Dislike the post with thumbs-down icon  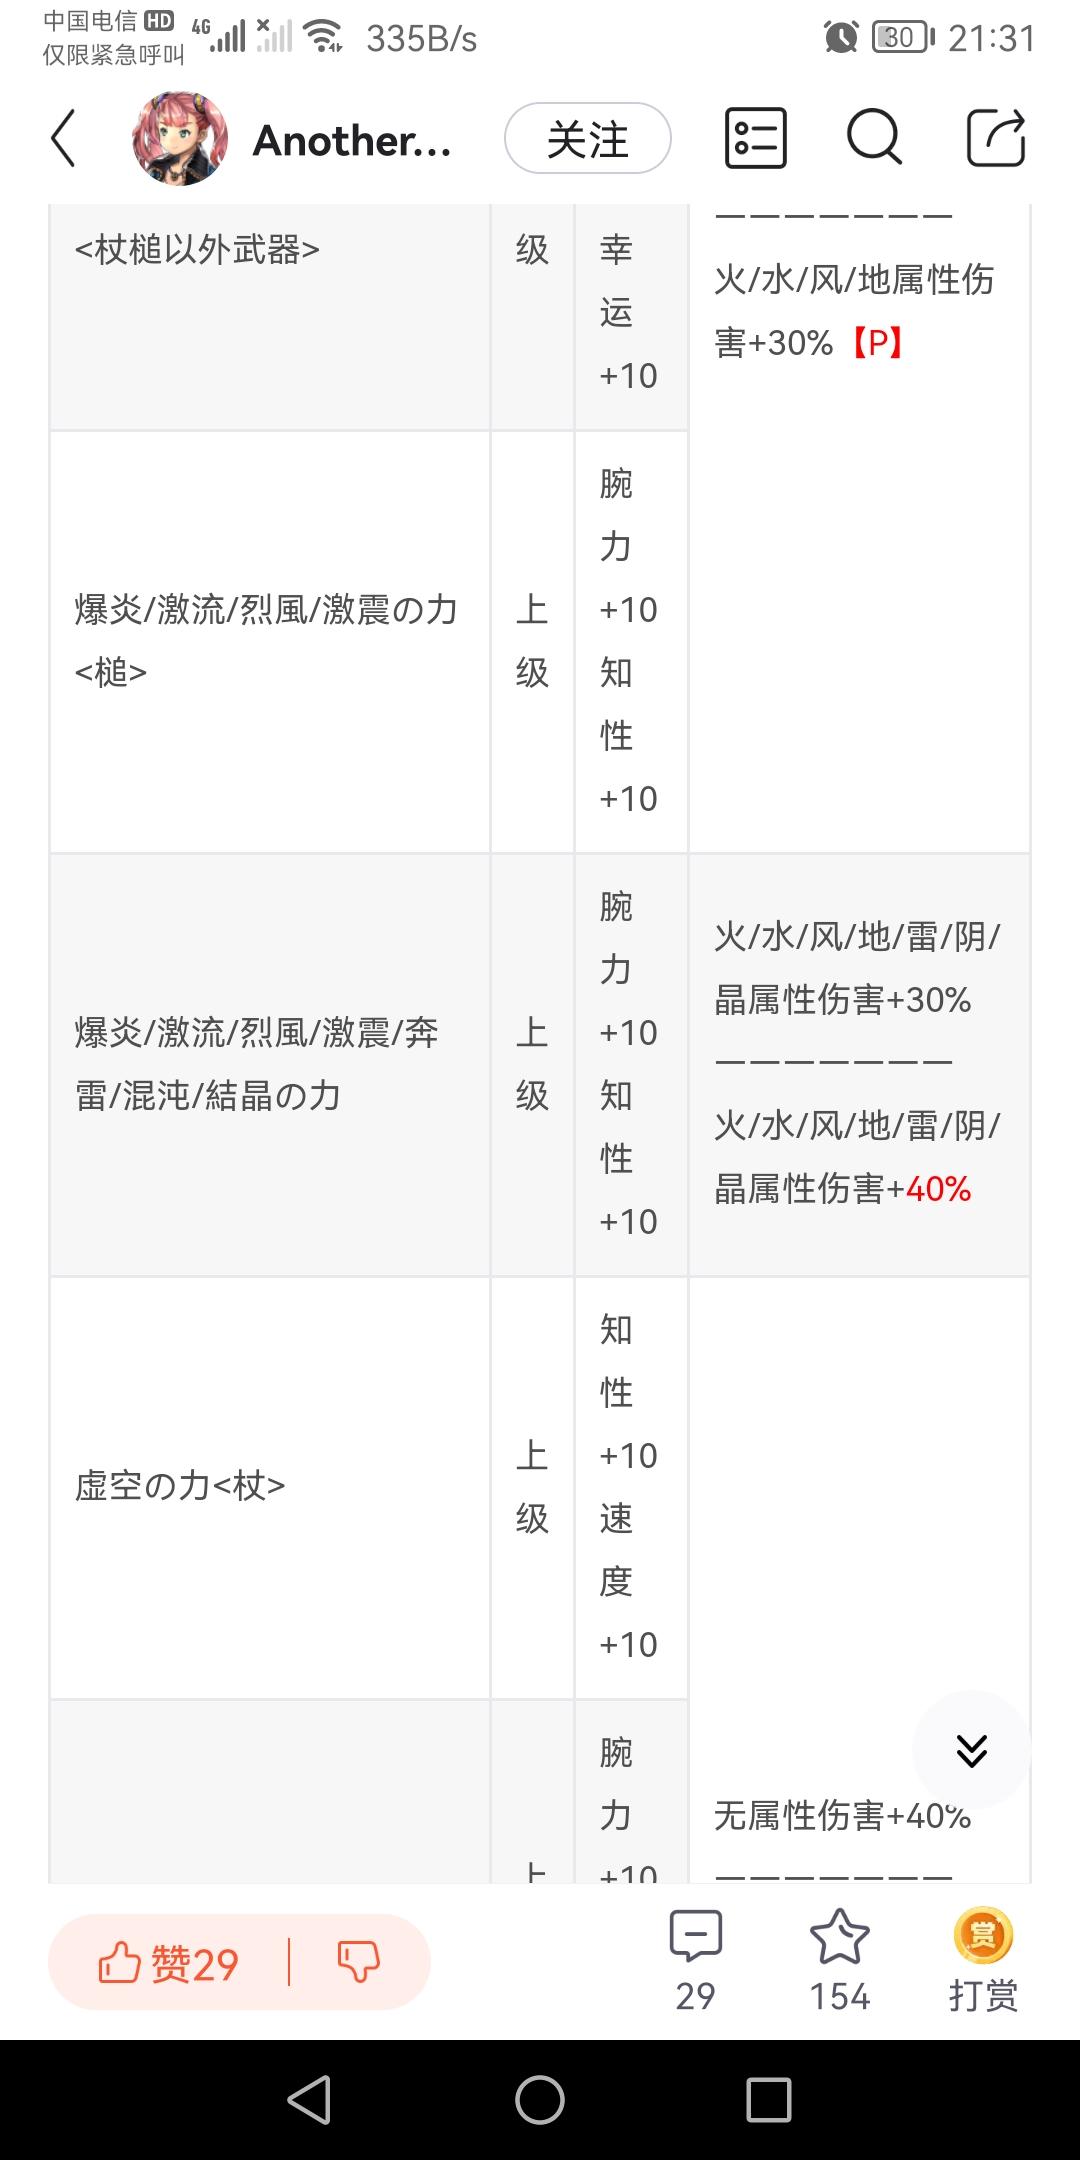[359, 1962]
